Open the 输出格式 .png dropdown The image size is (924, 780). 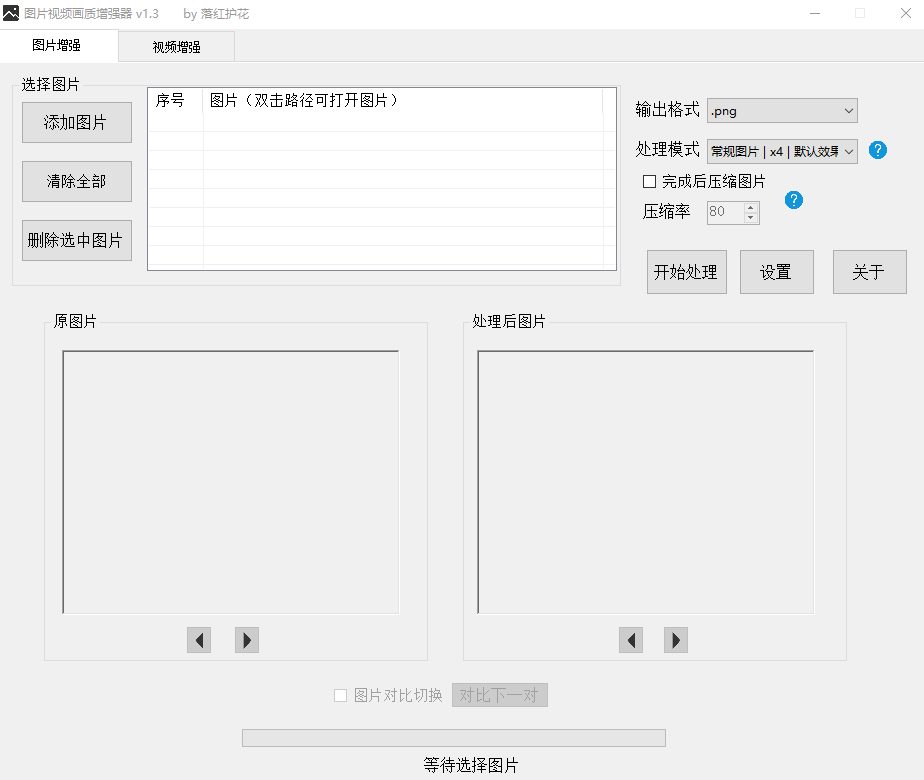point(782,111)
